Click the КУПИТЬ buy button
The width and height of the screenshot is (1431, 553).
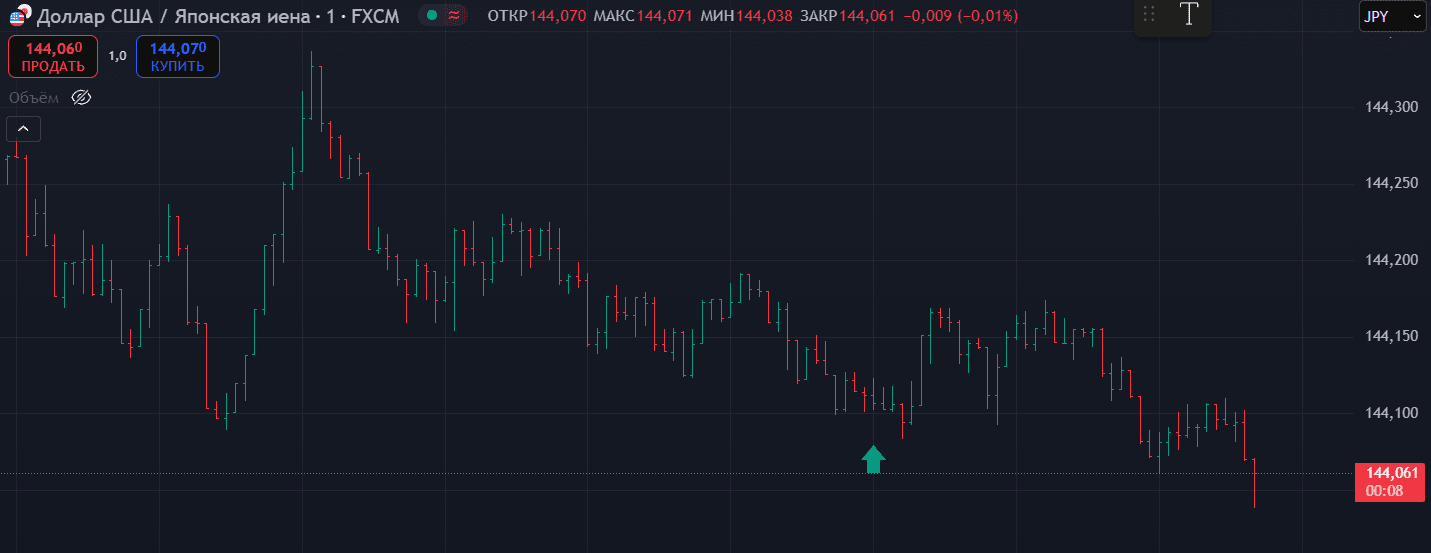178,56
